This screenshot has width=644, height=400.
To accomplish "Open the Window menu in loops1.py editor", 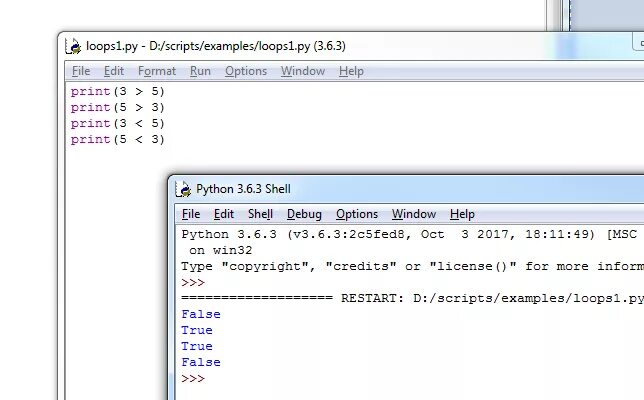I will [x=303, y=71].
